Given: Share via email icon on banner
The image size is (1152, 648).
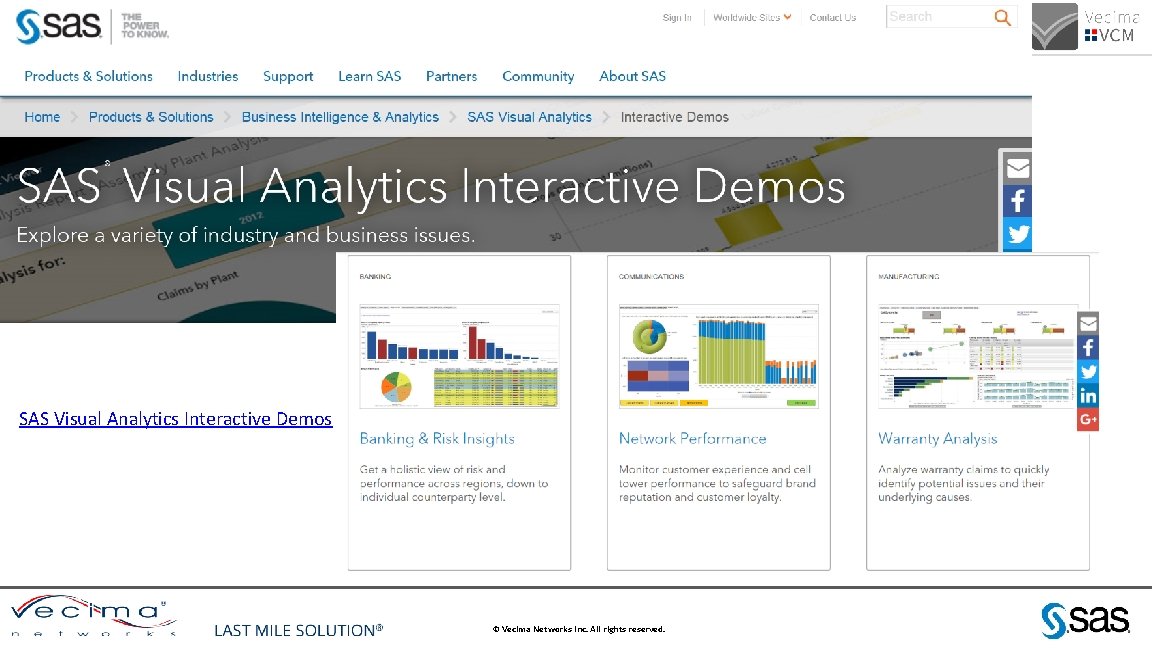Looking at the screenshot, I should tap(1017, 168).
